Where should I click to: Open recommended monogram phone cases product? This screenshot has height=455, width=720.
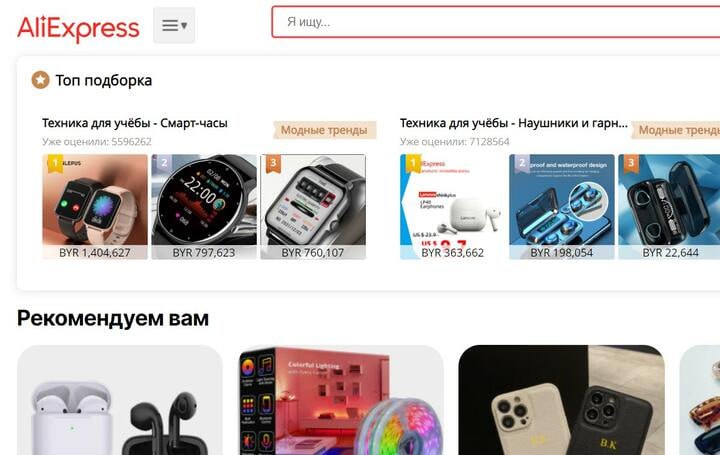point(561,400)
